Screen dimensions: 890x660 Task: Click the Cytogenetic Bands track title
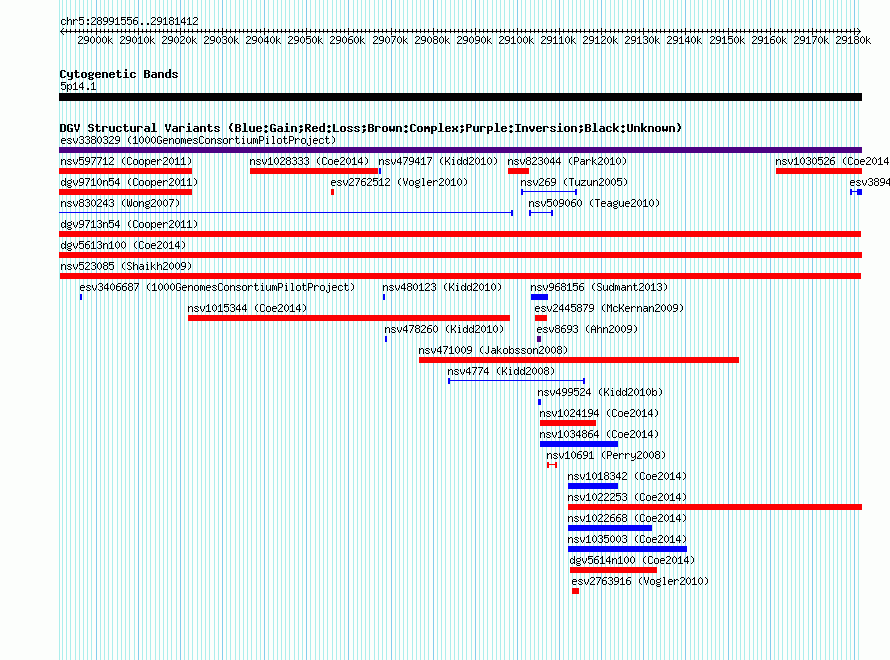point(119,74)
